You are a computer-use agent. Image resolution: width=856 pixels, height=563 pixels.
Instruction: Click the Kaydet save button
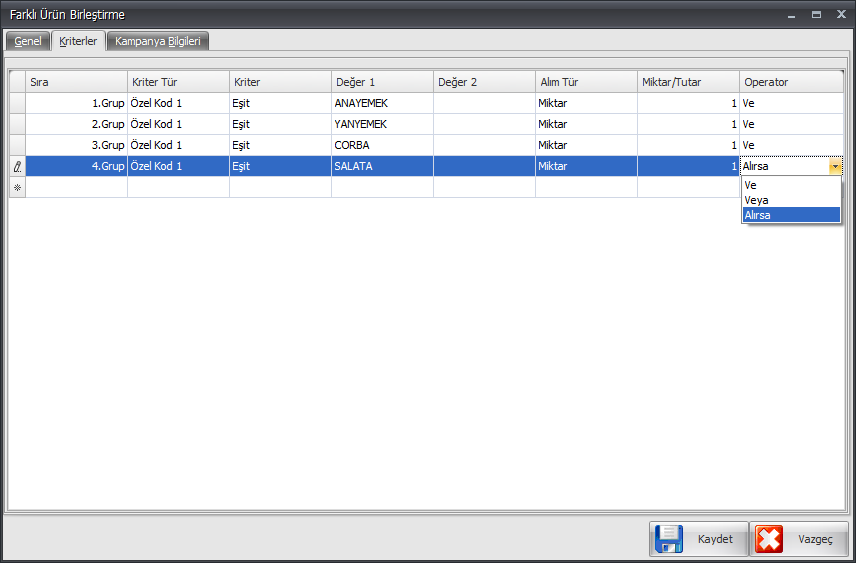697,539
